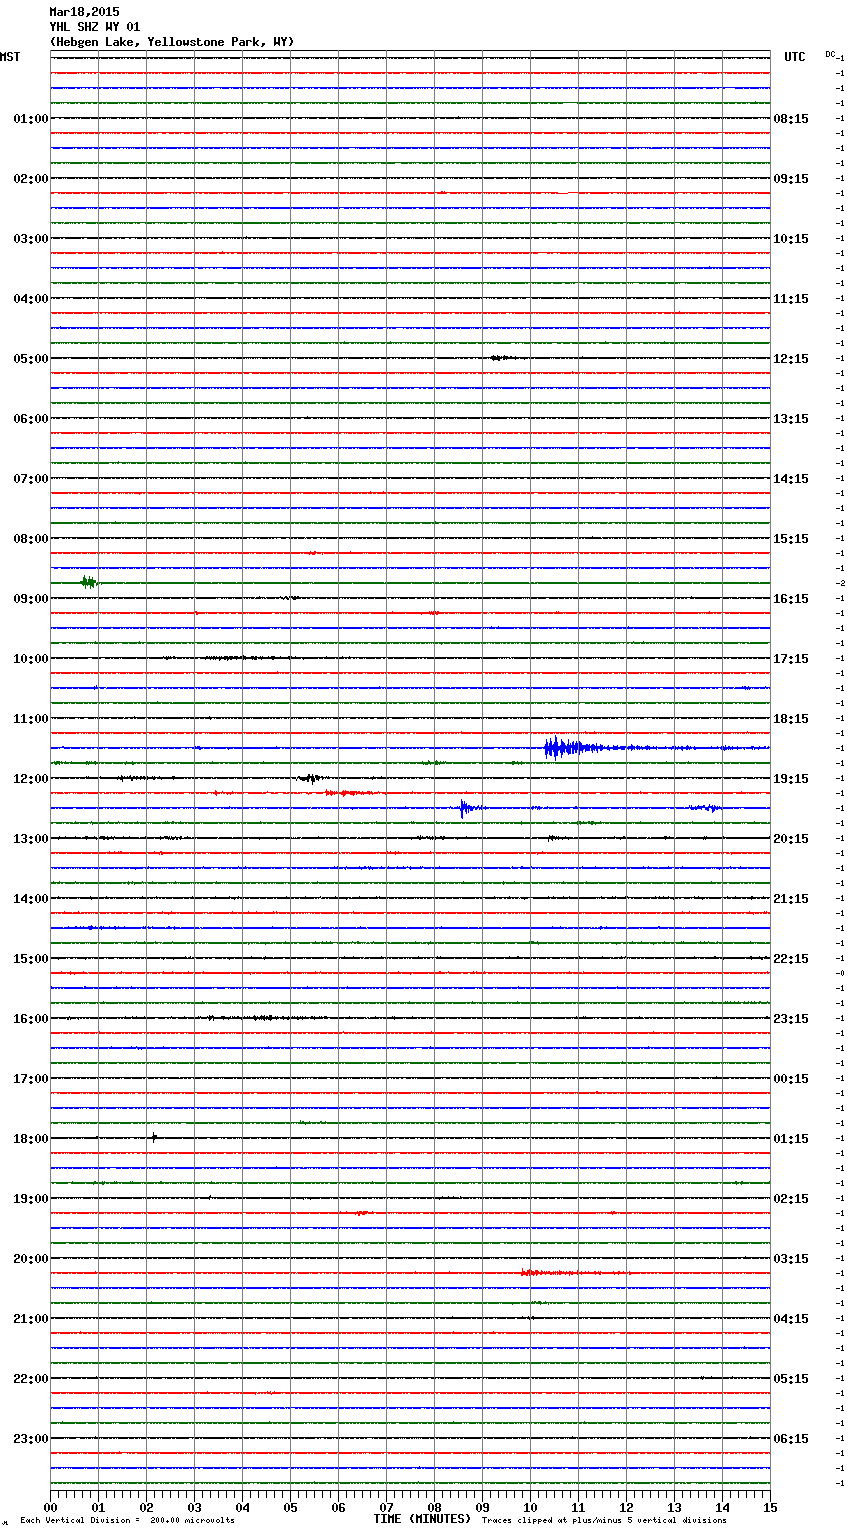This screenshot has height=1534, width=850.
Task: Click the Hebgen Lake, Yellowstone Park location title
Action: point(172,42)
